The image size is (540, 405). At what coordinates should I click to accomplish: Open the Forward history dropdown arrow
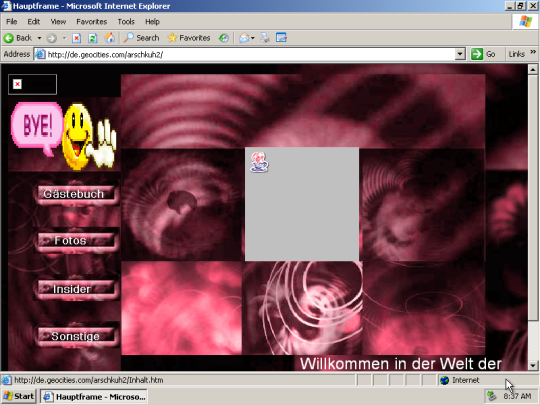coord(64,38)
